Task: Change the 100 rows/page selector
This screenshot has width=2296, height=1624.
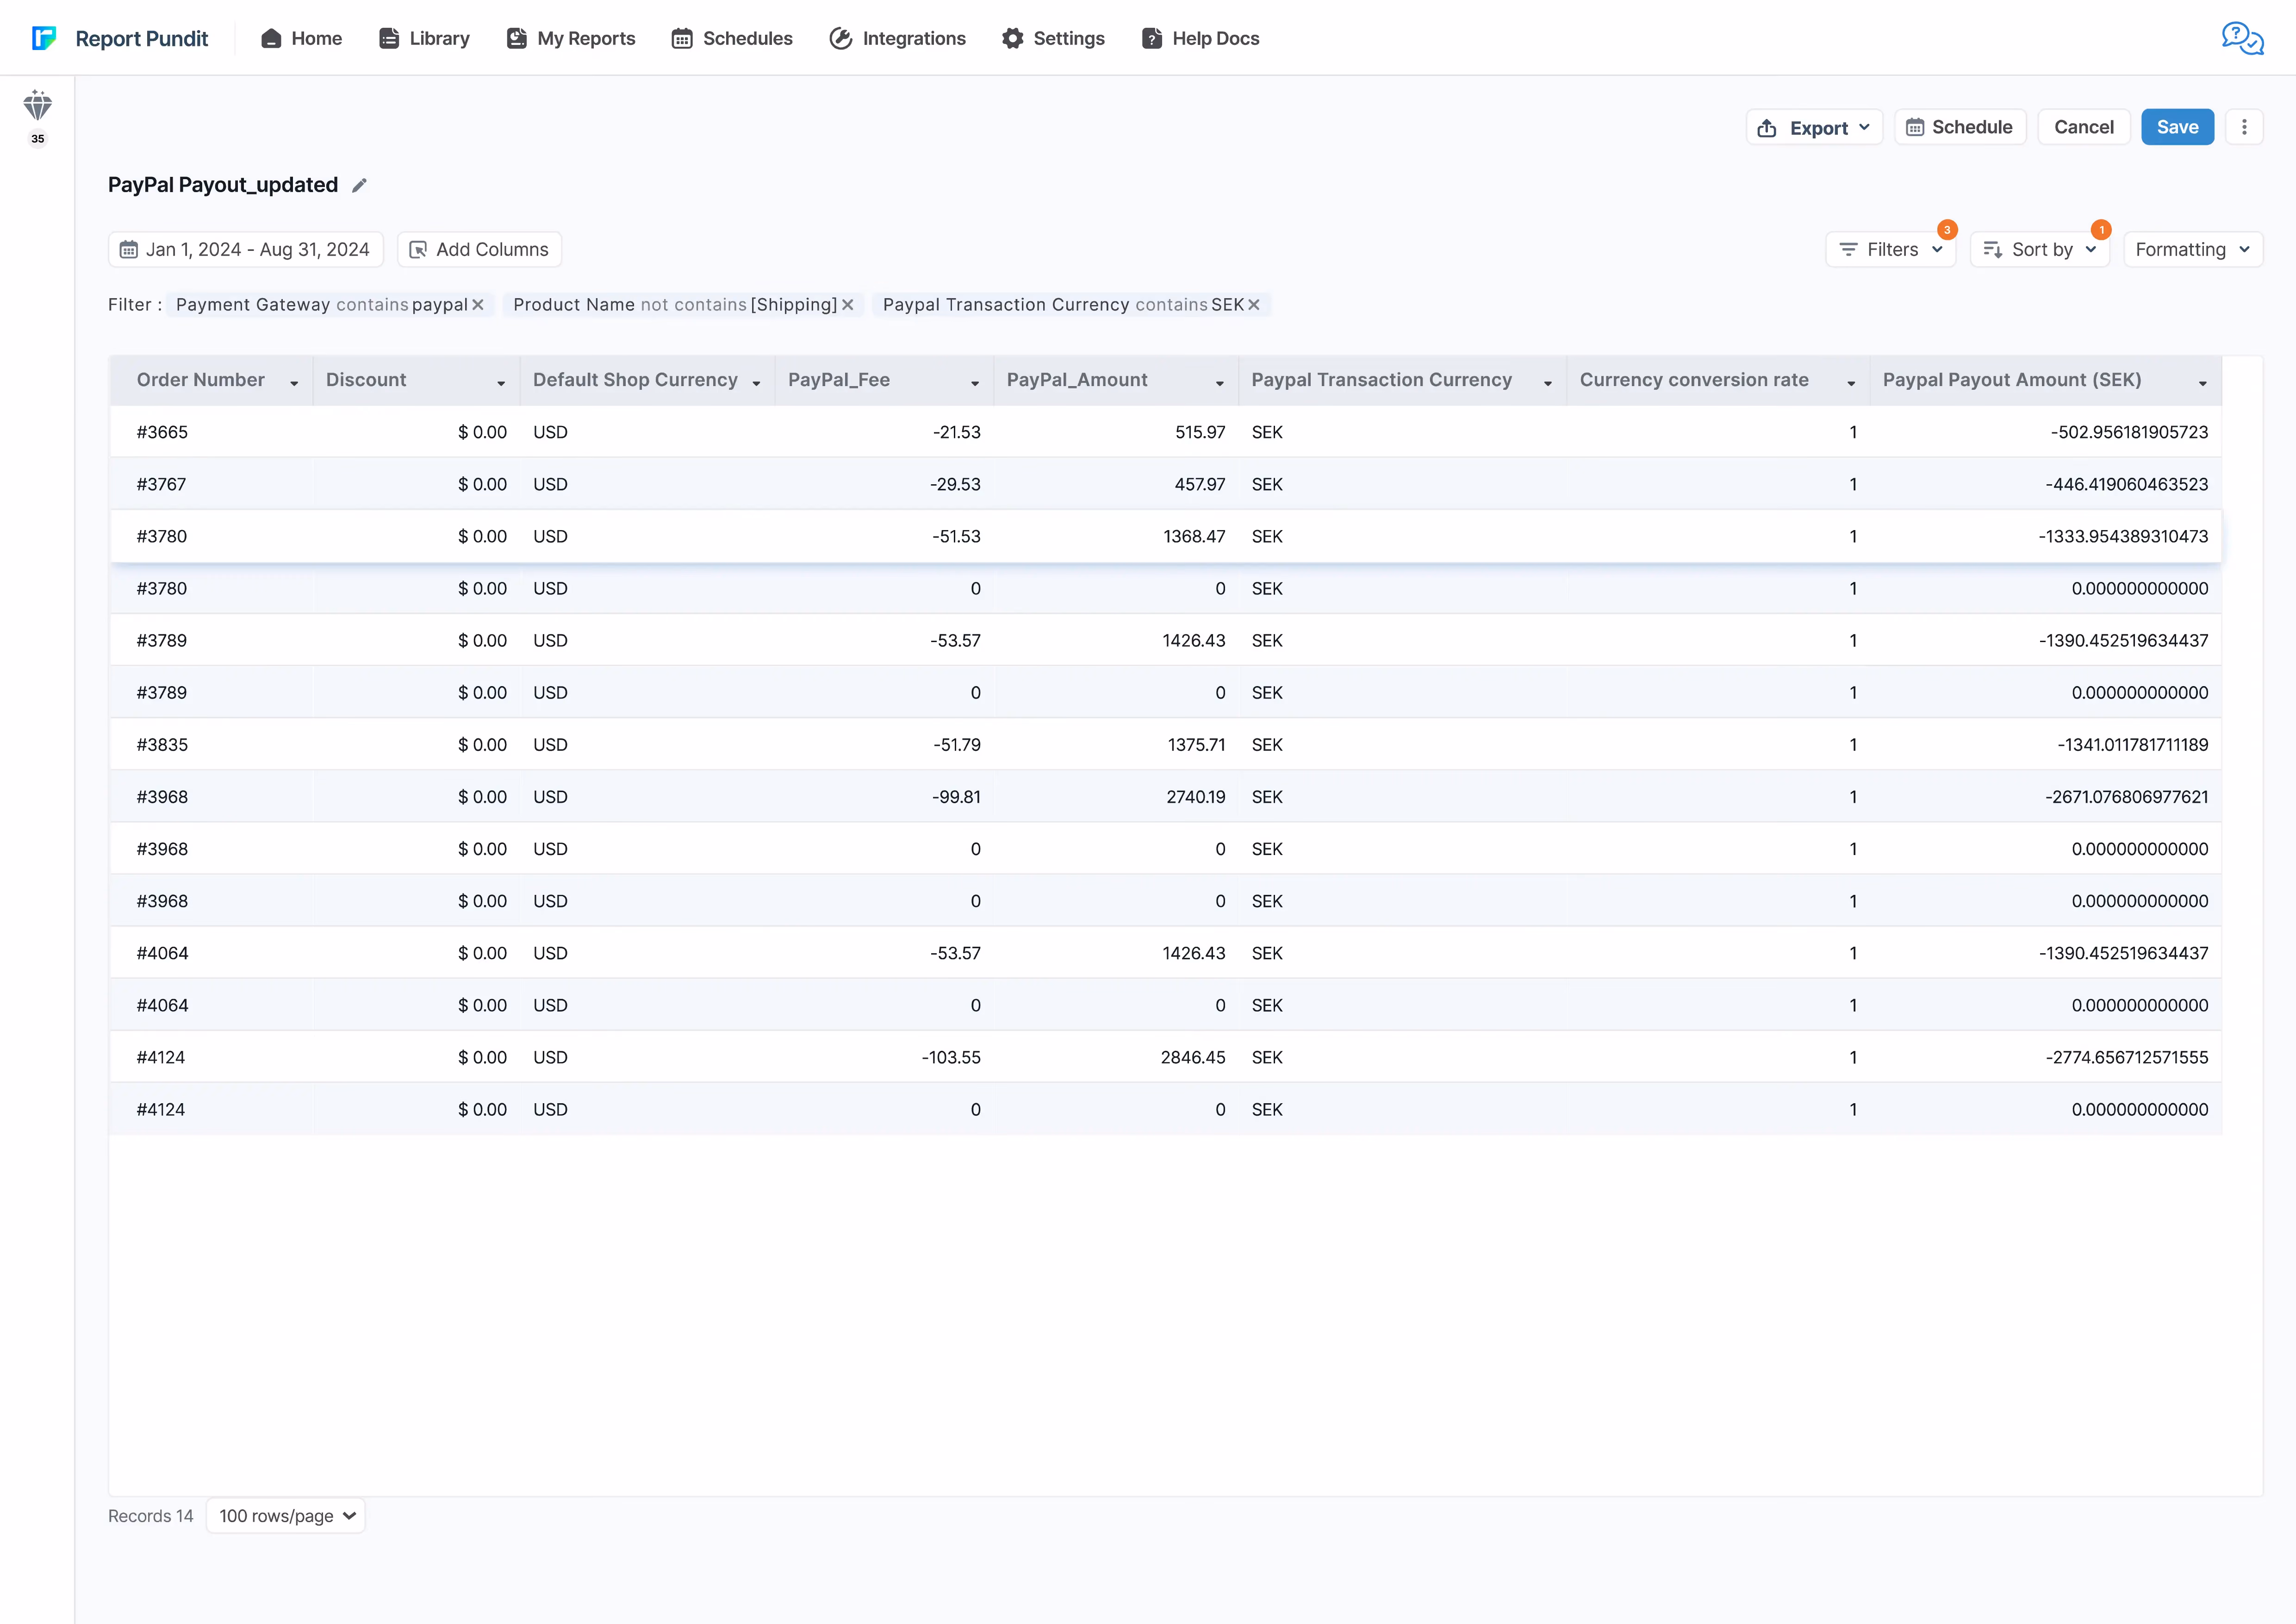Action: coord(286,1516)
